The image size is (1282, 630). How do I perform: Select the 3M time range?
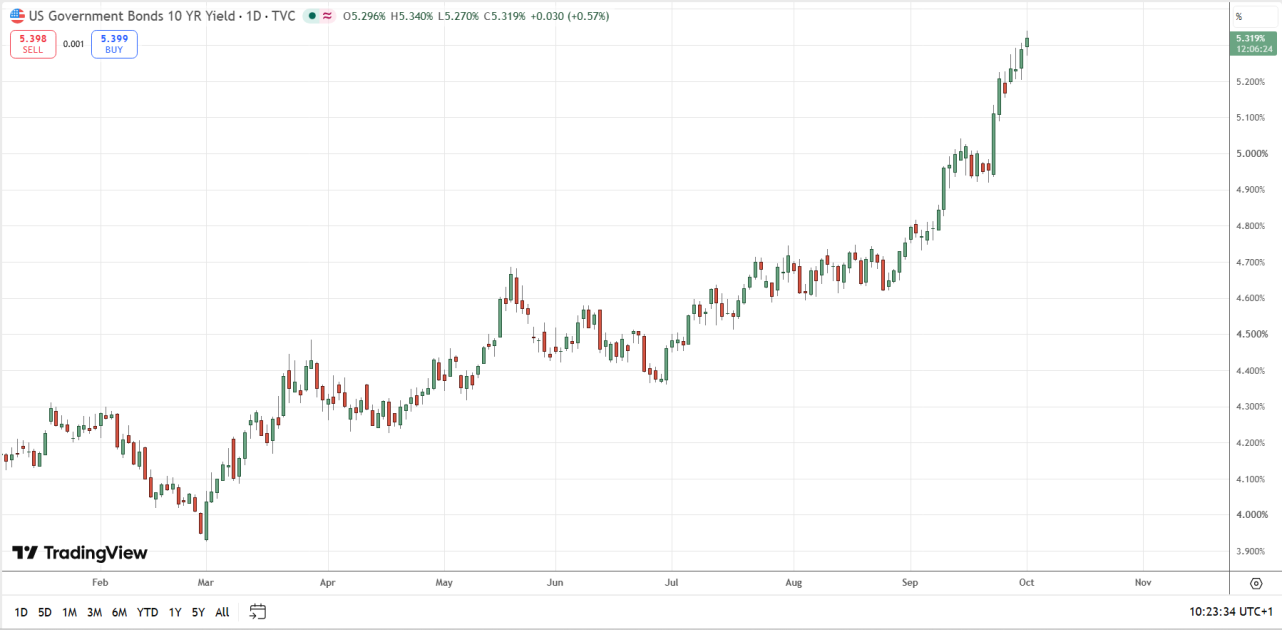tap(94, 612)
